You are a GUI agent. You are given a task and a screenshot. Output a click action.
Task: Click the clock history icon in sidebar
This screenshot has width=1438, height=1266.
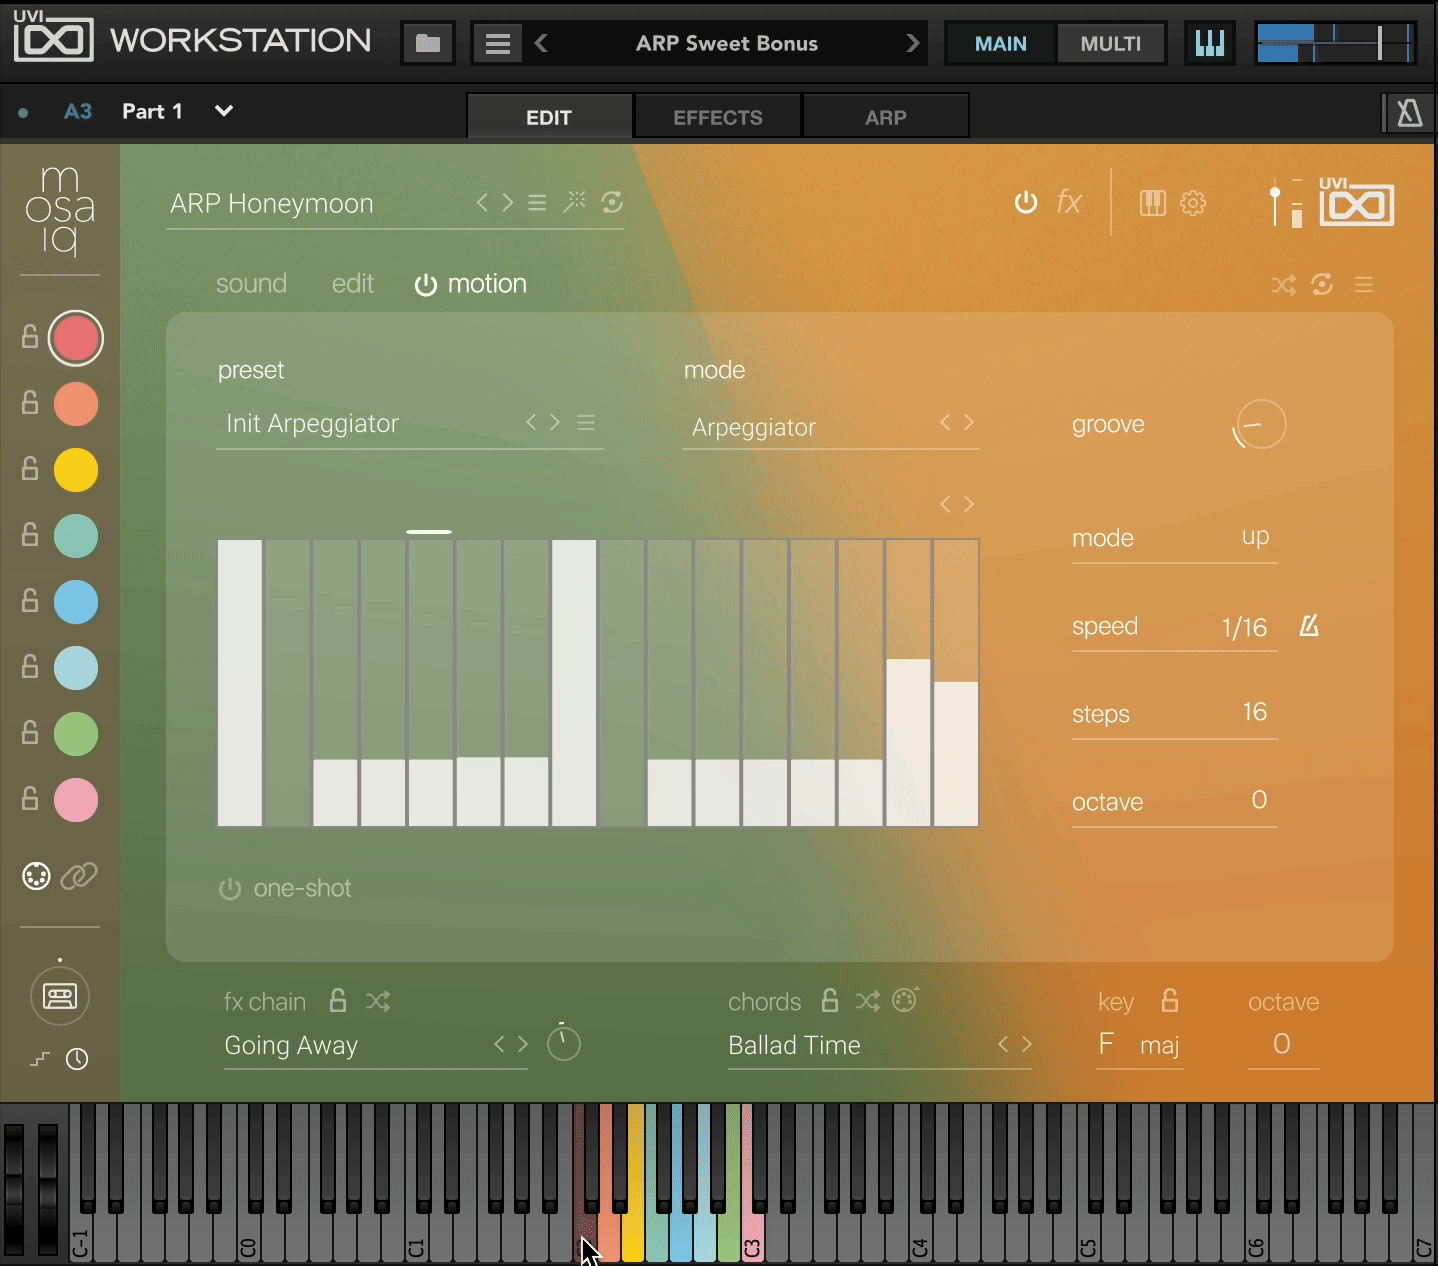tap(77, 1059)
